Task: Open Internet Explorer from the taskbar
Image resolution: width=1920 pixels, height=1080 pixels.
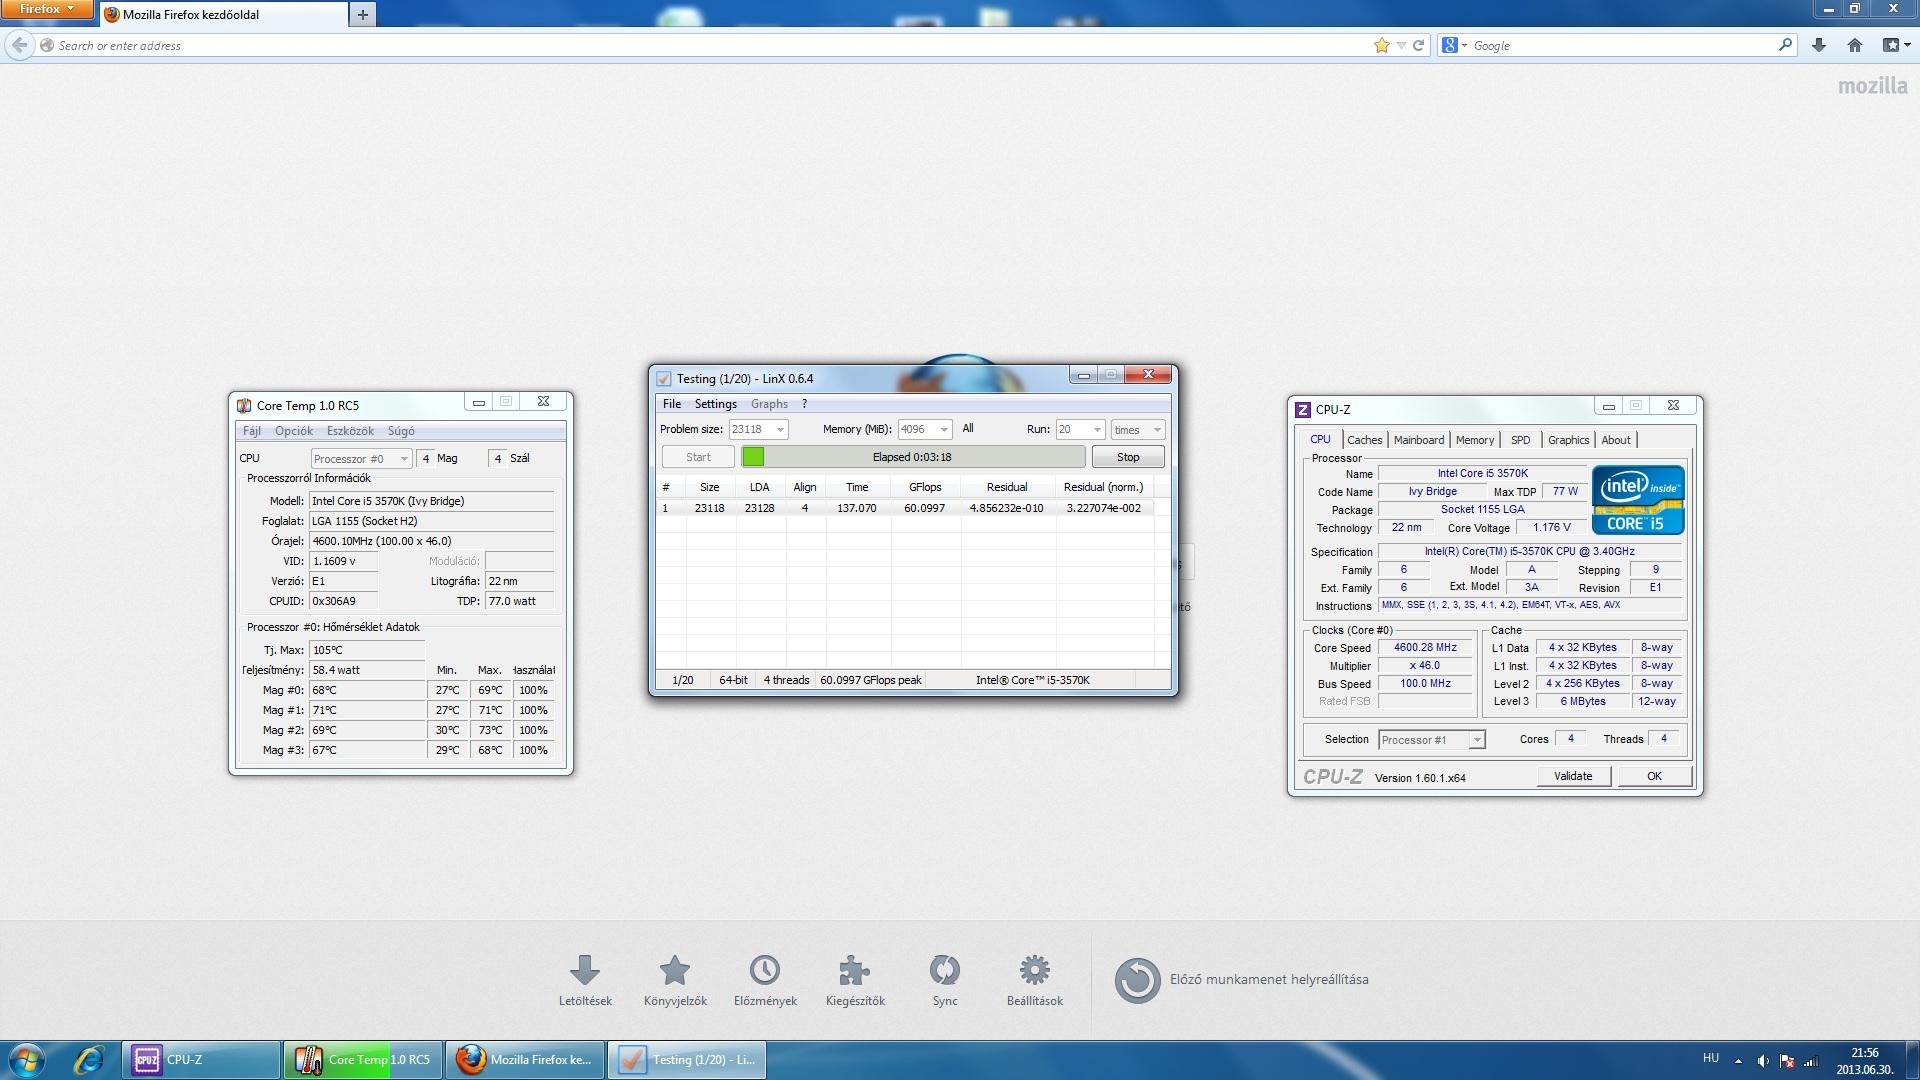Action: [x=89, y=1060]
